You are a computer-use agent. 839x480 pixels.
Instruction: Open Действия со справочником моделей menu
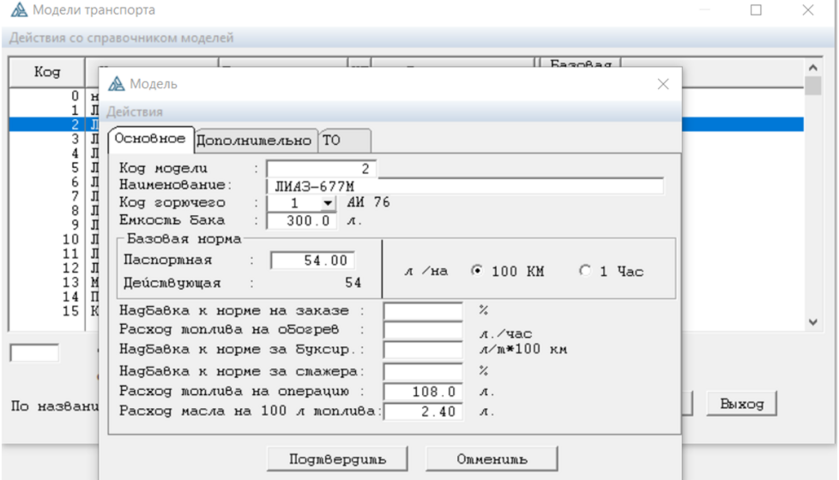(121, 38)
